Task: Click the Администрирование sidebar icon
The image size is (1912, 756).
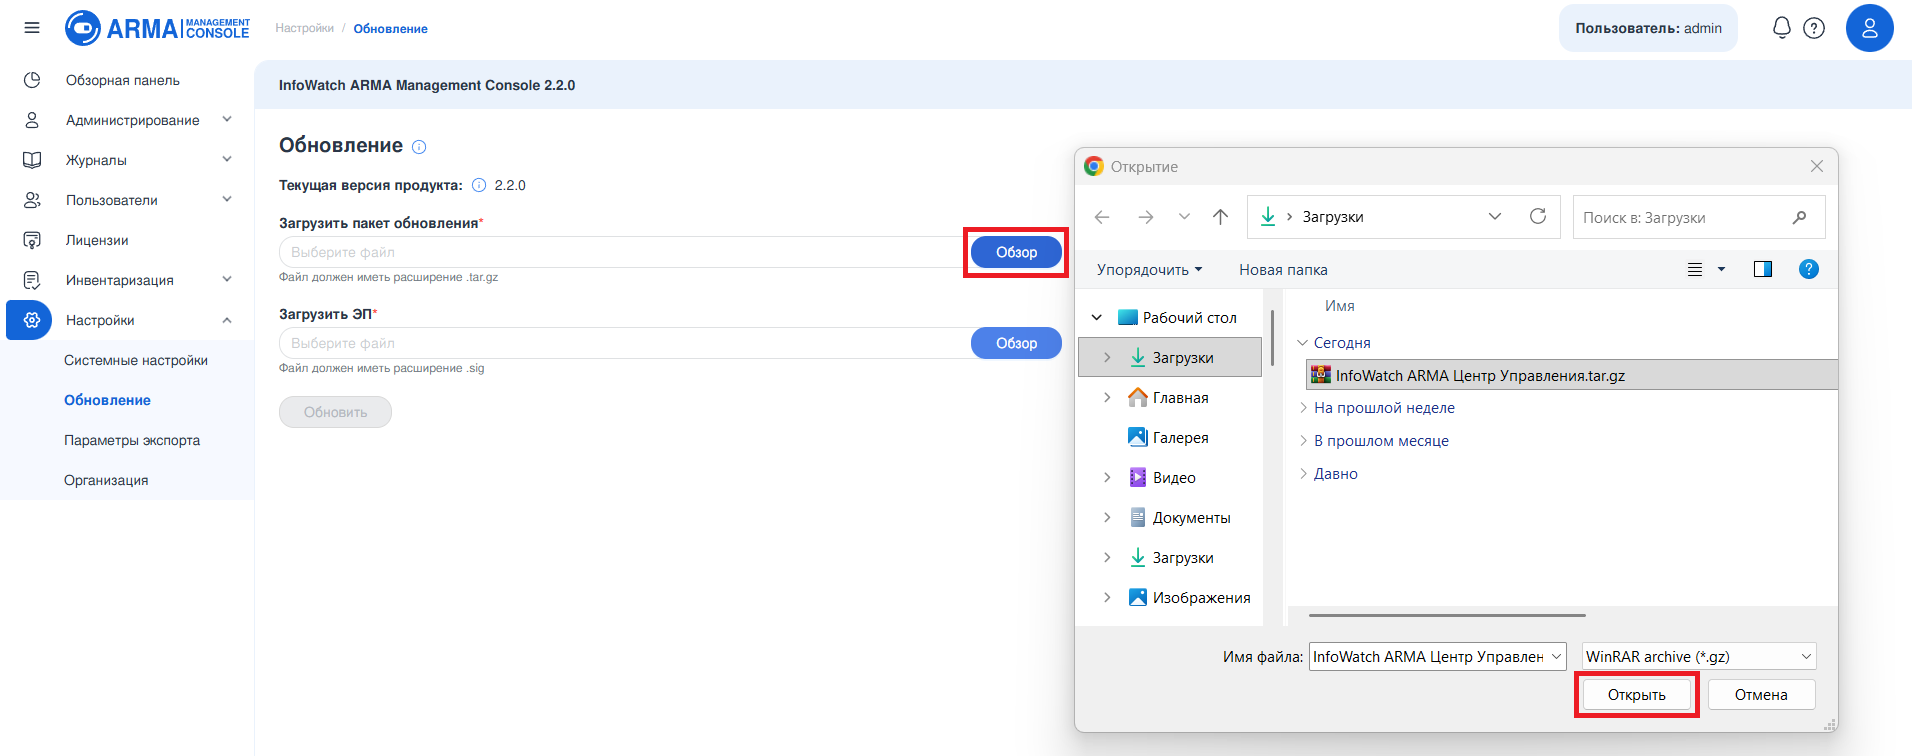Action: 32,120
